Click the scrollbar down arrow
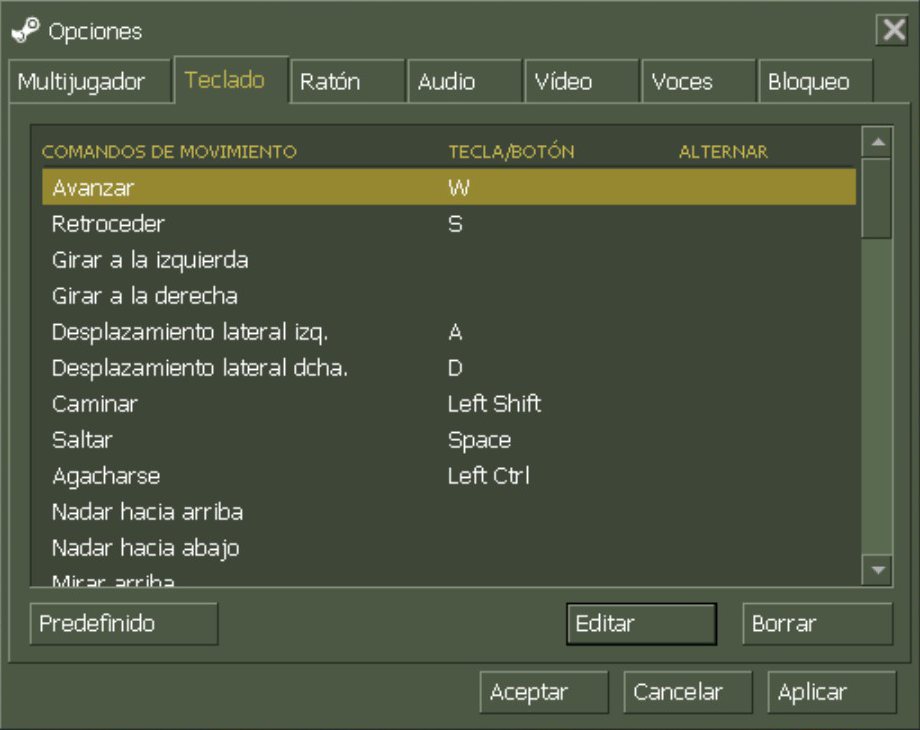The height and width of the screenshot is (730, 920). 877,570
